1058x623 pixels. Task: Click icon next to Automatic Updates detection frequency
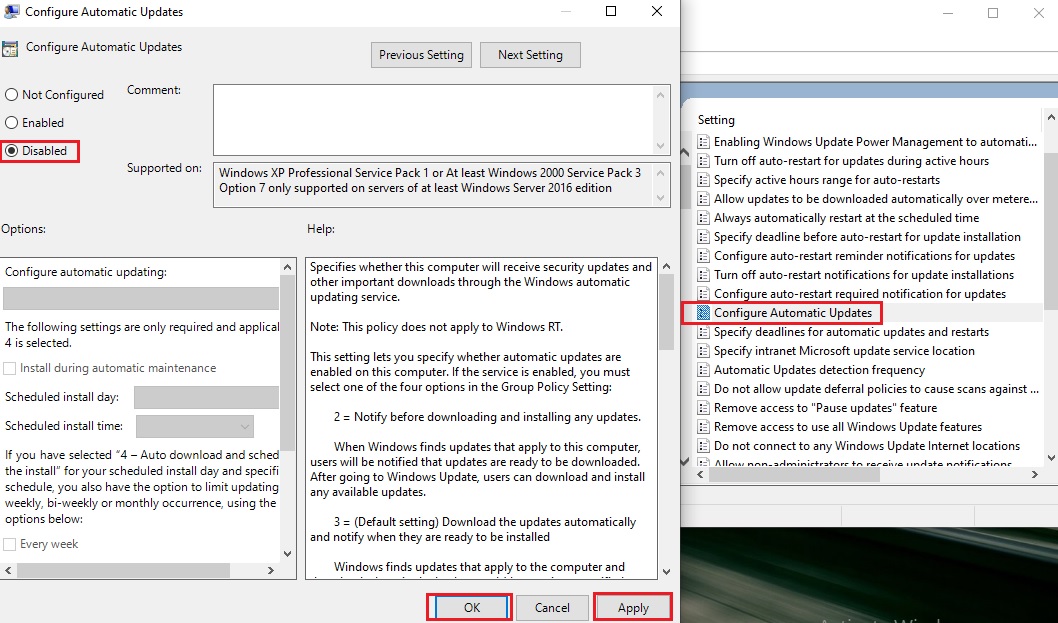tap(703, 370)
